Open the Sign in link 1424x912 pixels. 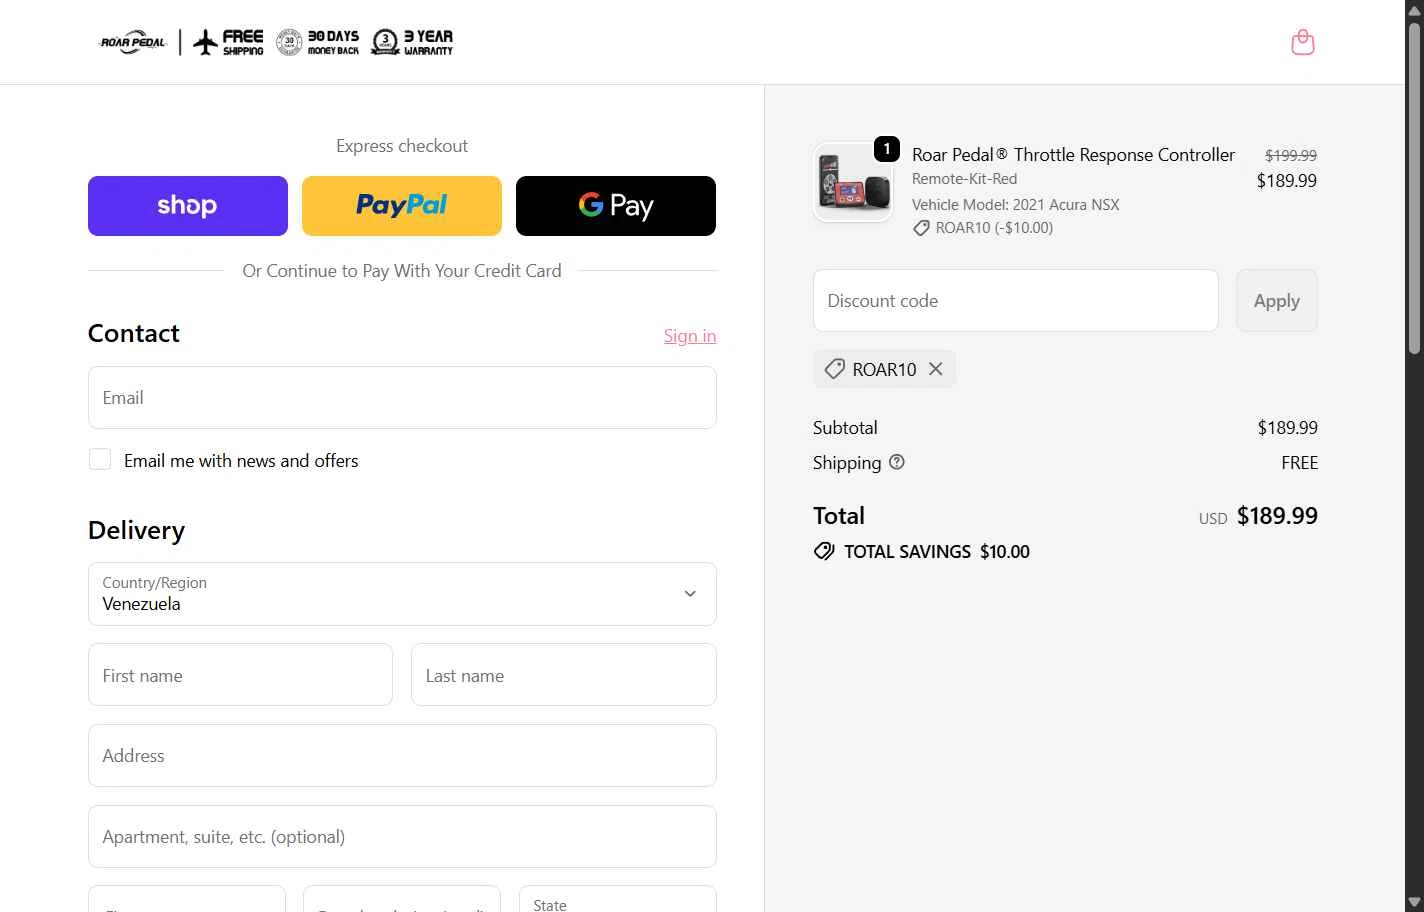point(690,336)
